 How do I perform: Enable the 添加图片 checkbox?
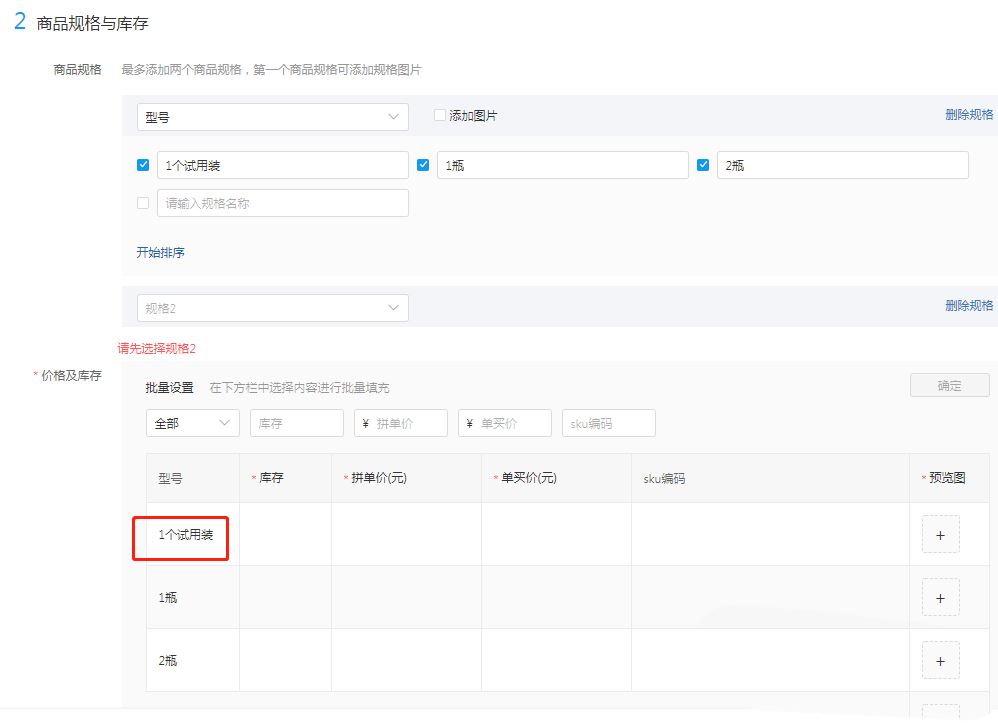click(440, 116)
